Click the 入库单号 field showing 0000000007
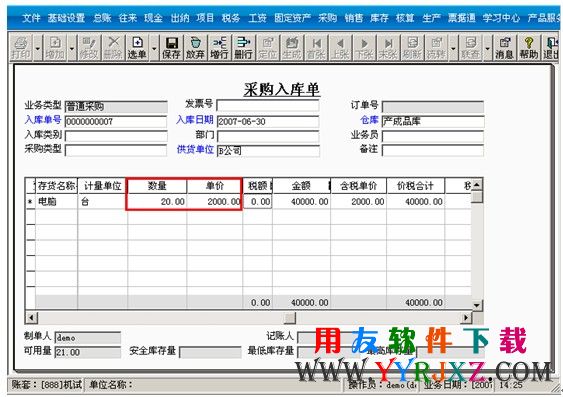The image size is (563, 397). [116, 121]
